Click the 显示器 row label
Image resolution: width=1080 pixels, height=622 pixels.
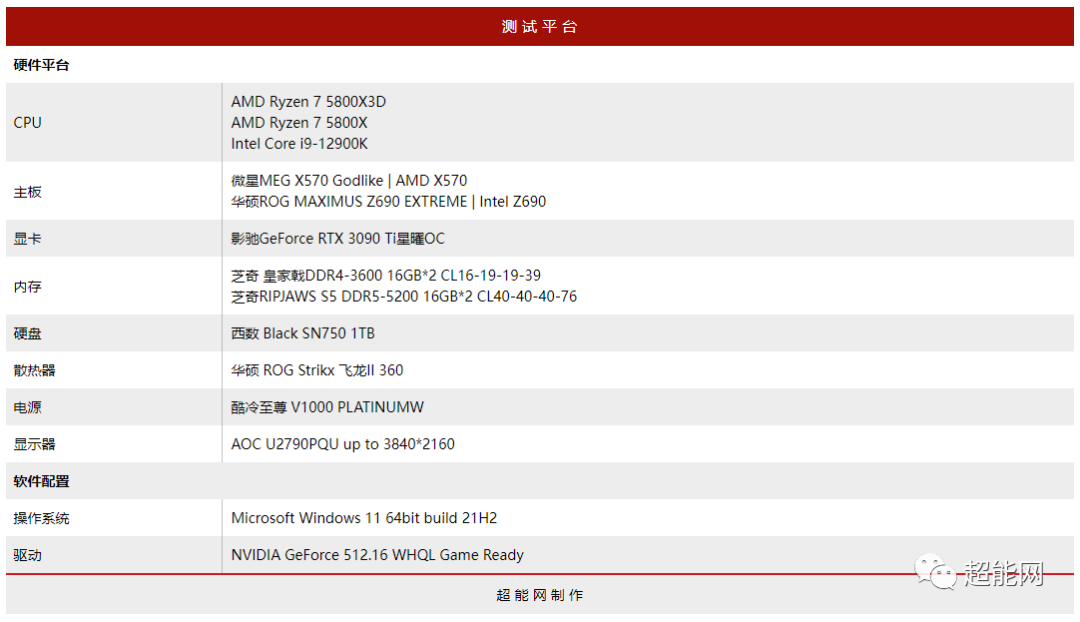tap(34, 444)
